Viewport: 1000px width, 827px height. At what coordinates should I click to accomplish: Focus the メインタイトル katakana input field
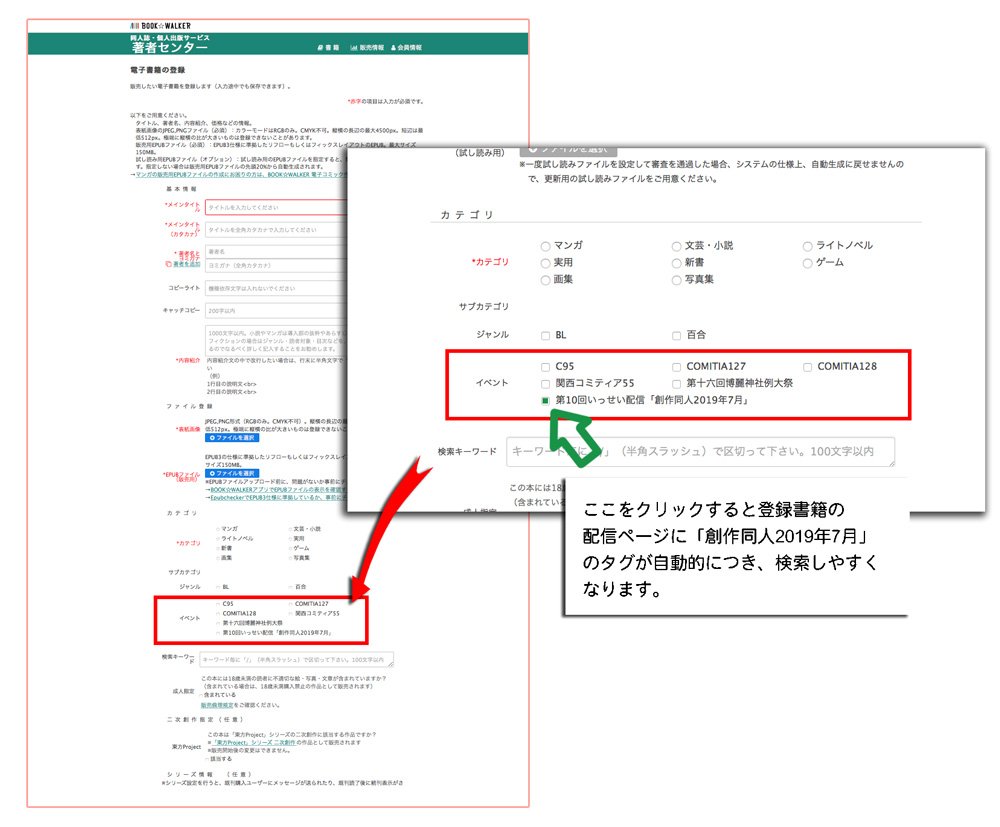pyautogui.click(x=276, y=230)
